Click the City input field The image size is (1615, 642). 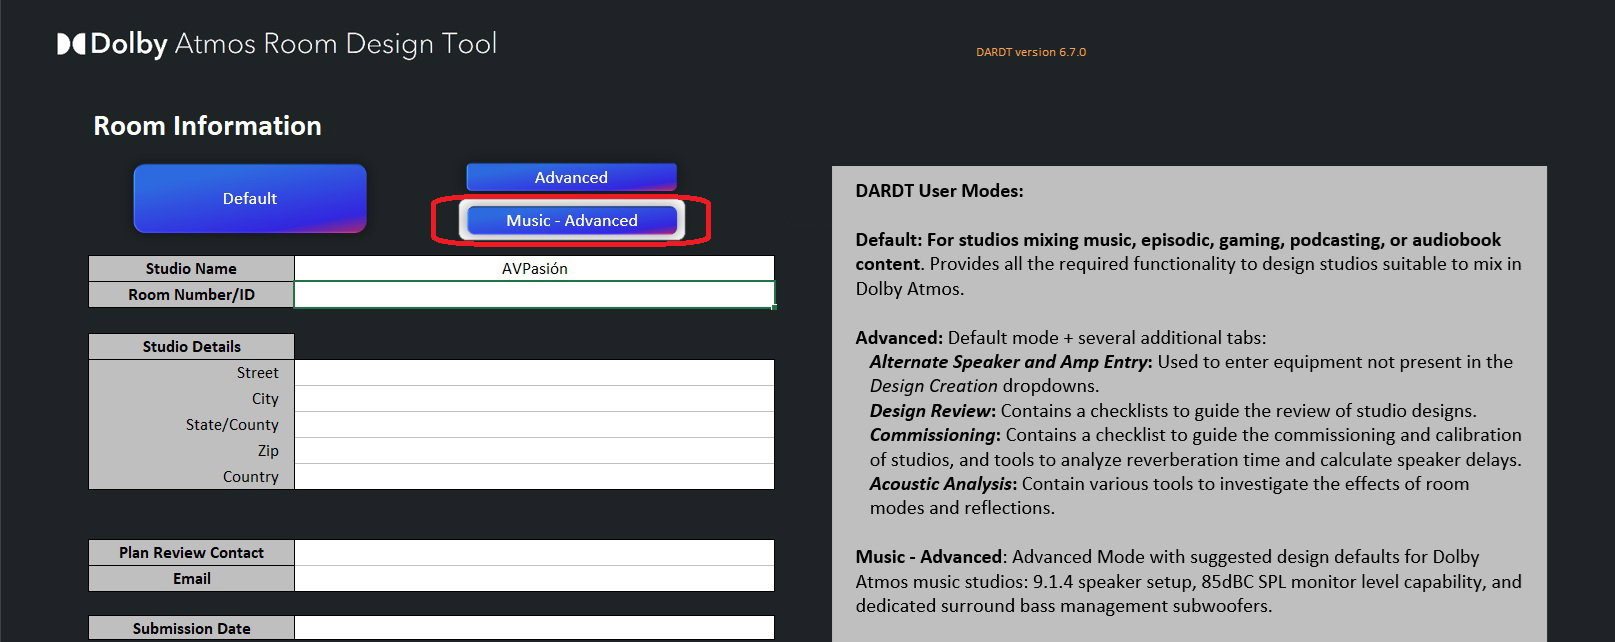tap(534, 398)
